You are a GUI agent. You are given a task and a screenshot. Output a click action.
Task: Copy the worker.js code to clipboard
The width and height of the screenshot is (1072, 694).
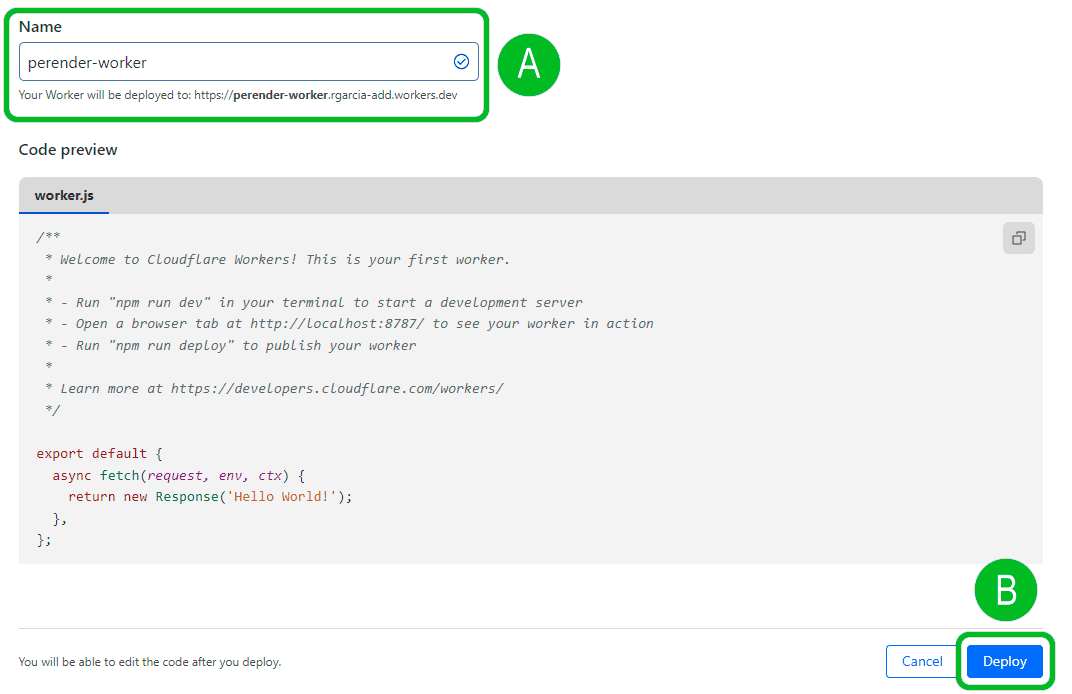1018,238
